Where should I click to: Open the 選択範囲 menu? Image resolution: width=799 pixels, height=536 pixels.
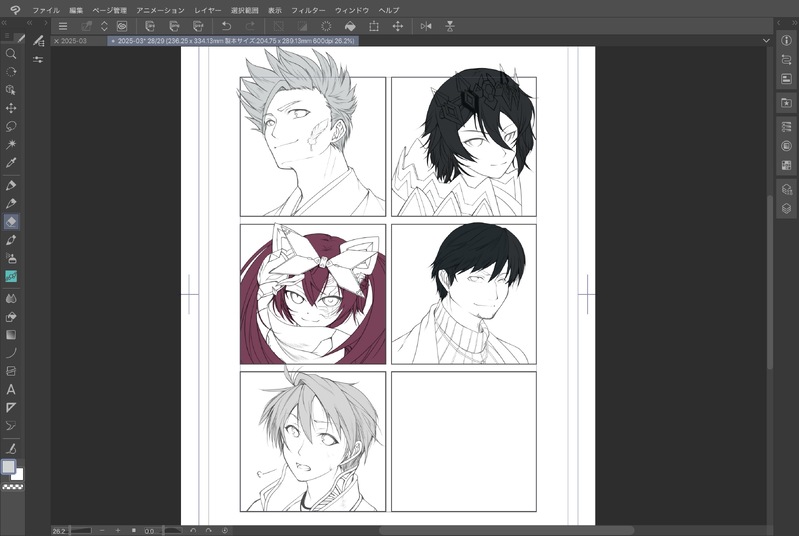click(245, 10)
